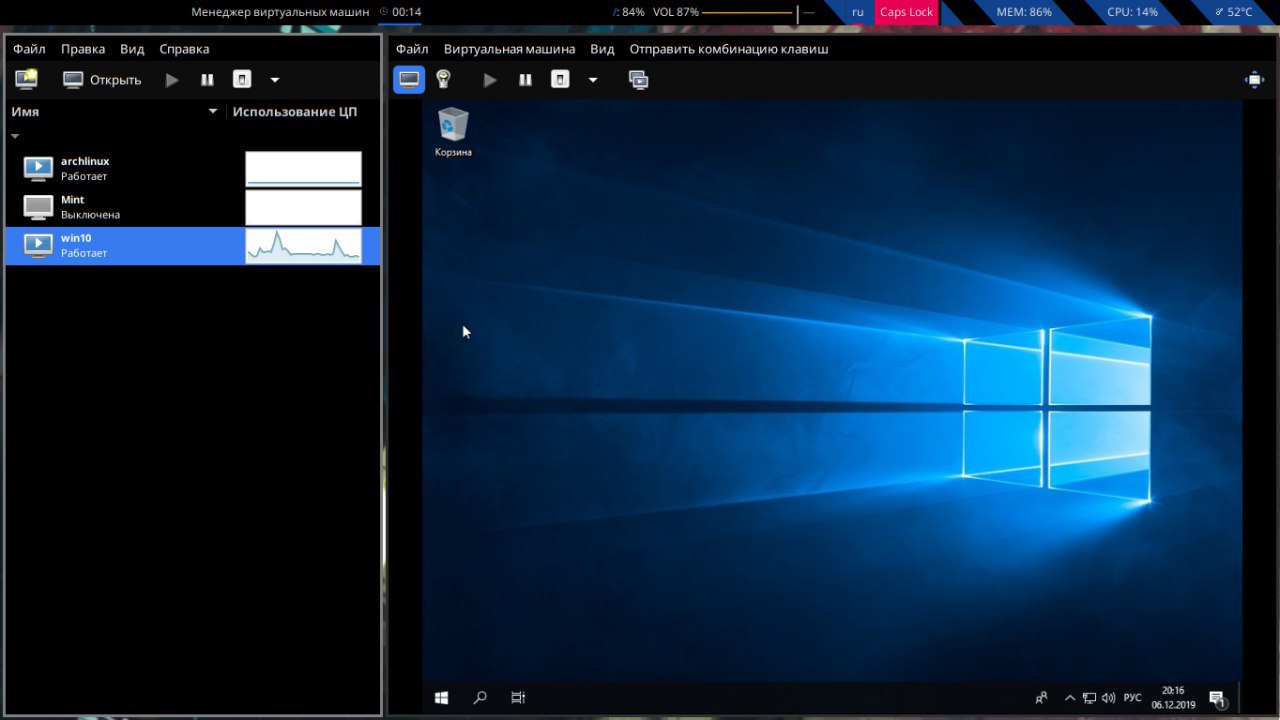
Task: Open Отправить комбинацию клавиш menu
Action: click(x=729, y=49)
